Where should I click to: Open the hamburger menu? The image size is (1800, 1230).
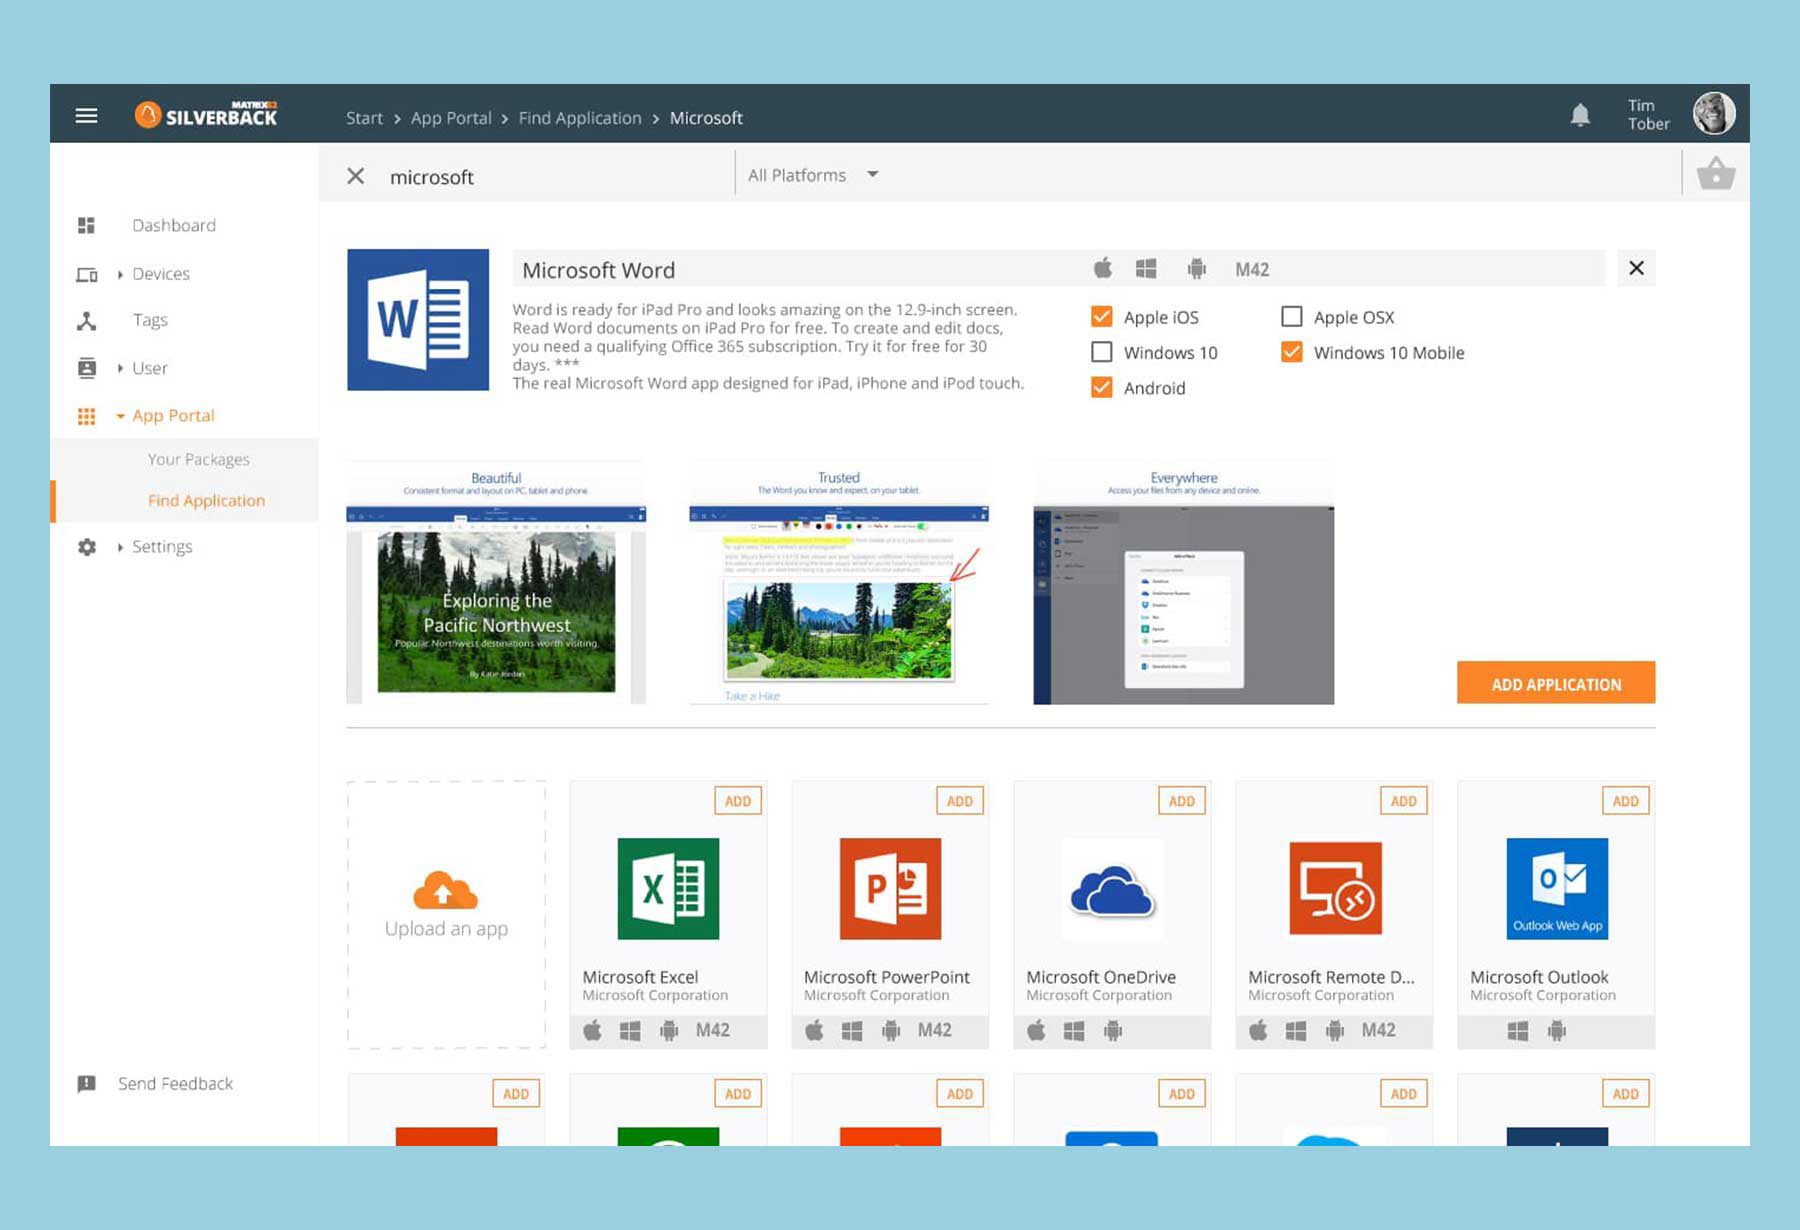[x=86, y=116]
